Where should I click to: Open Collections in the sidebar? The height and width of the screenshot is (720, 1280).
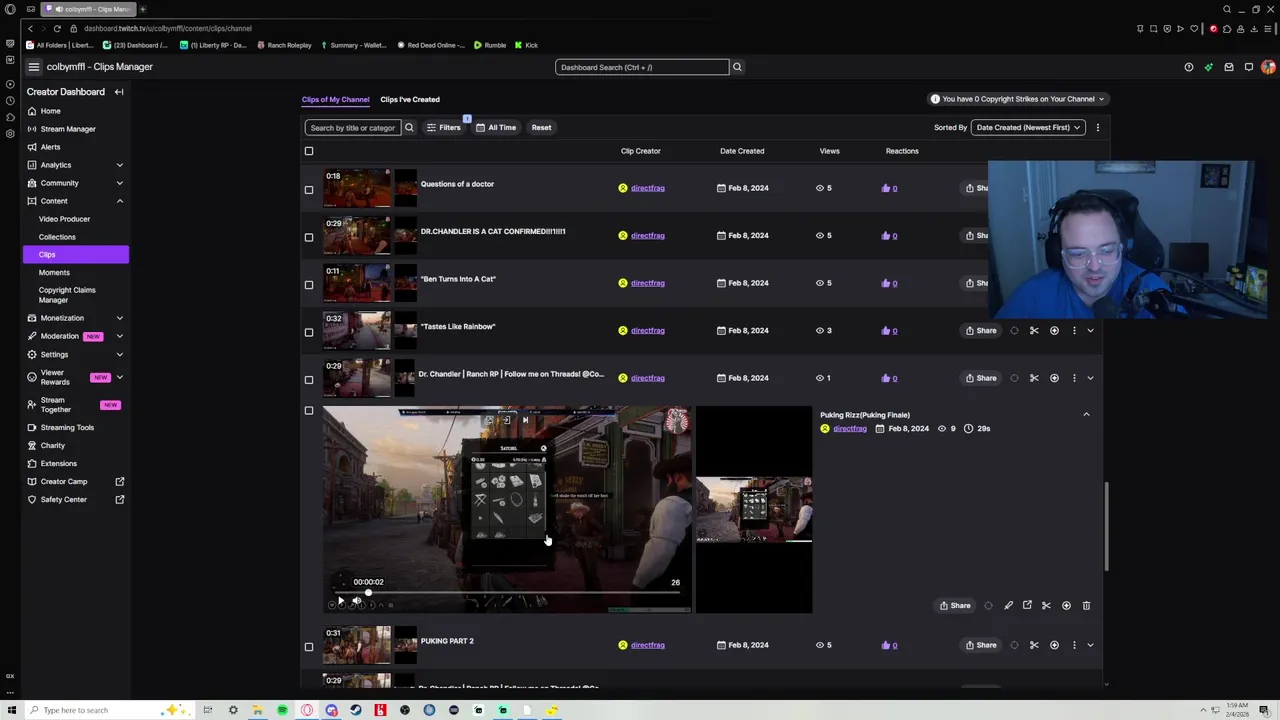click(x=57, y=237)
